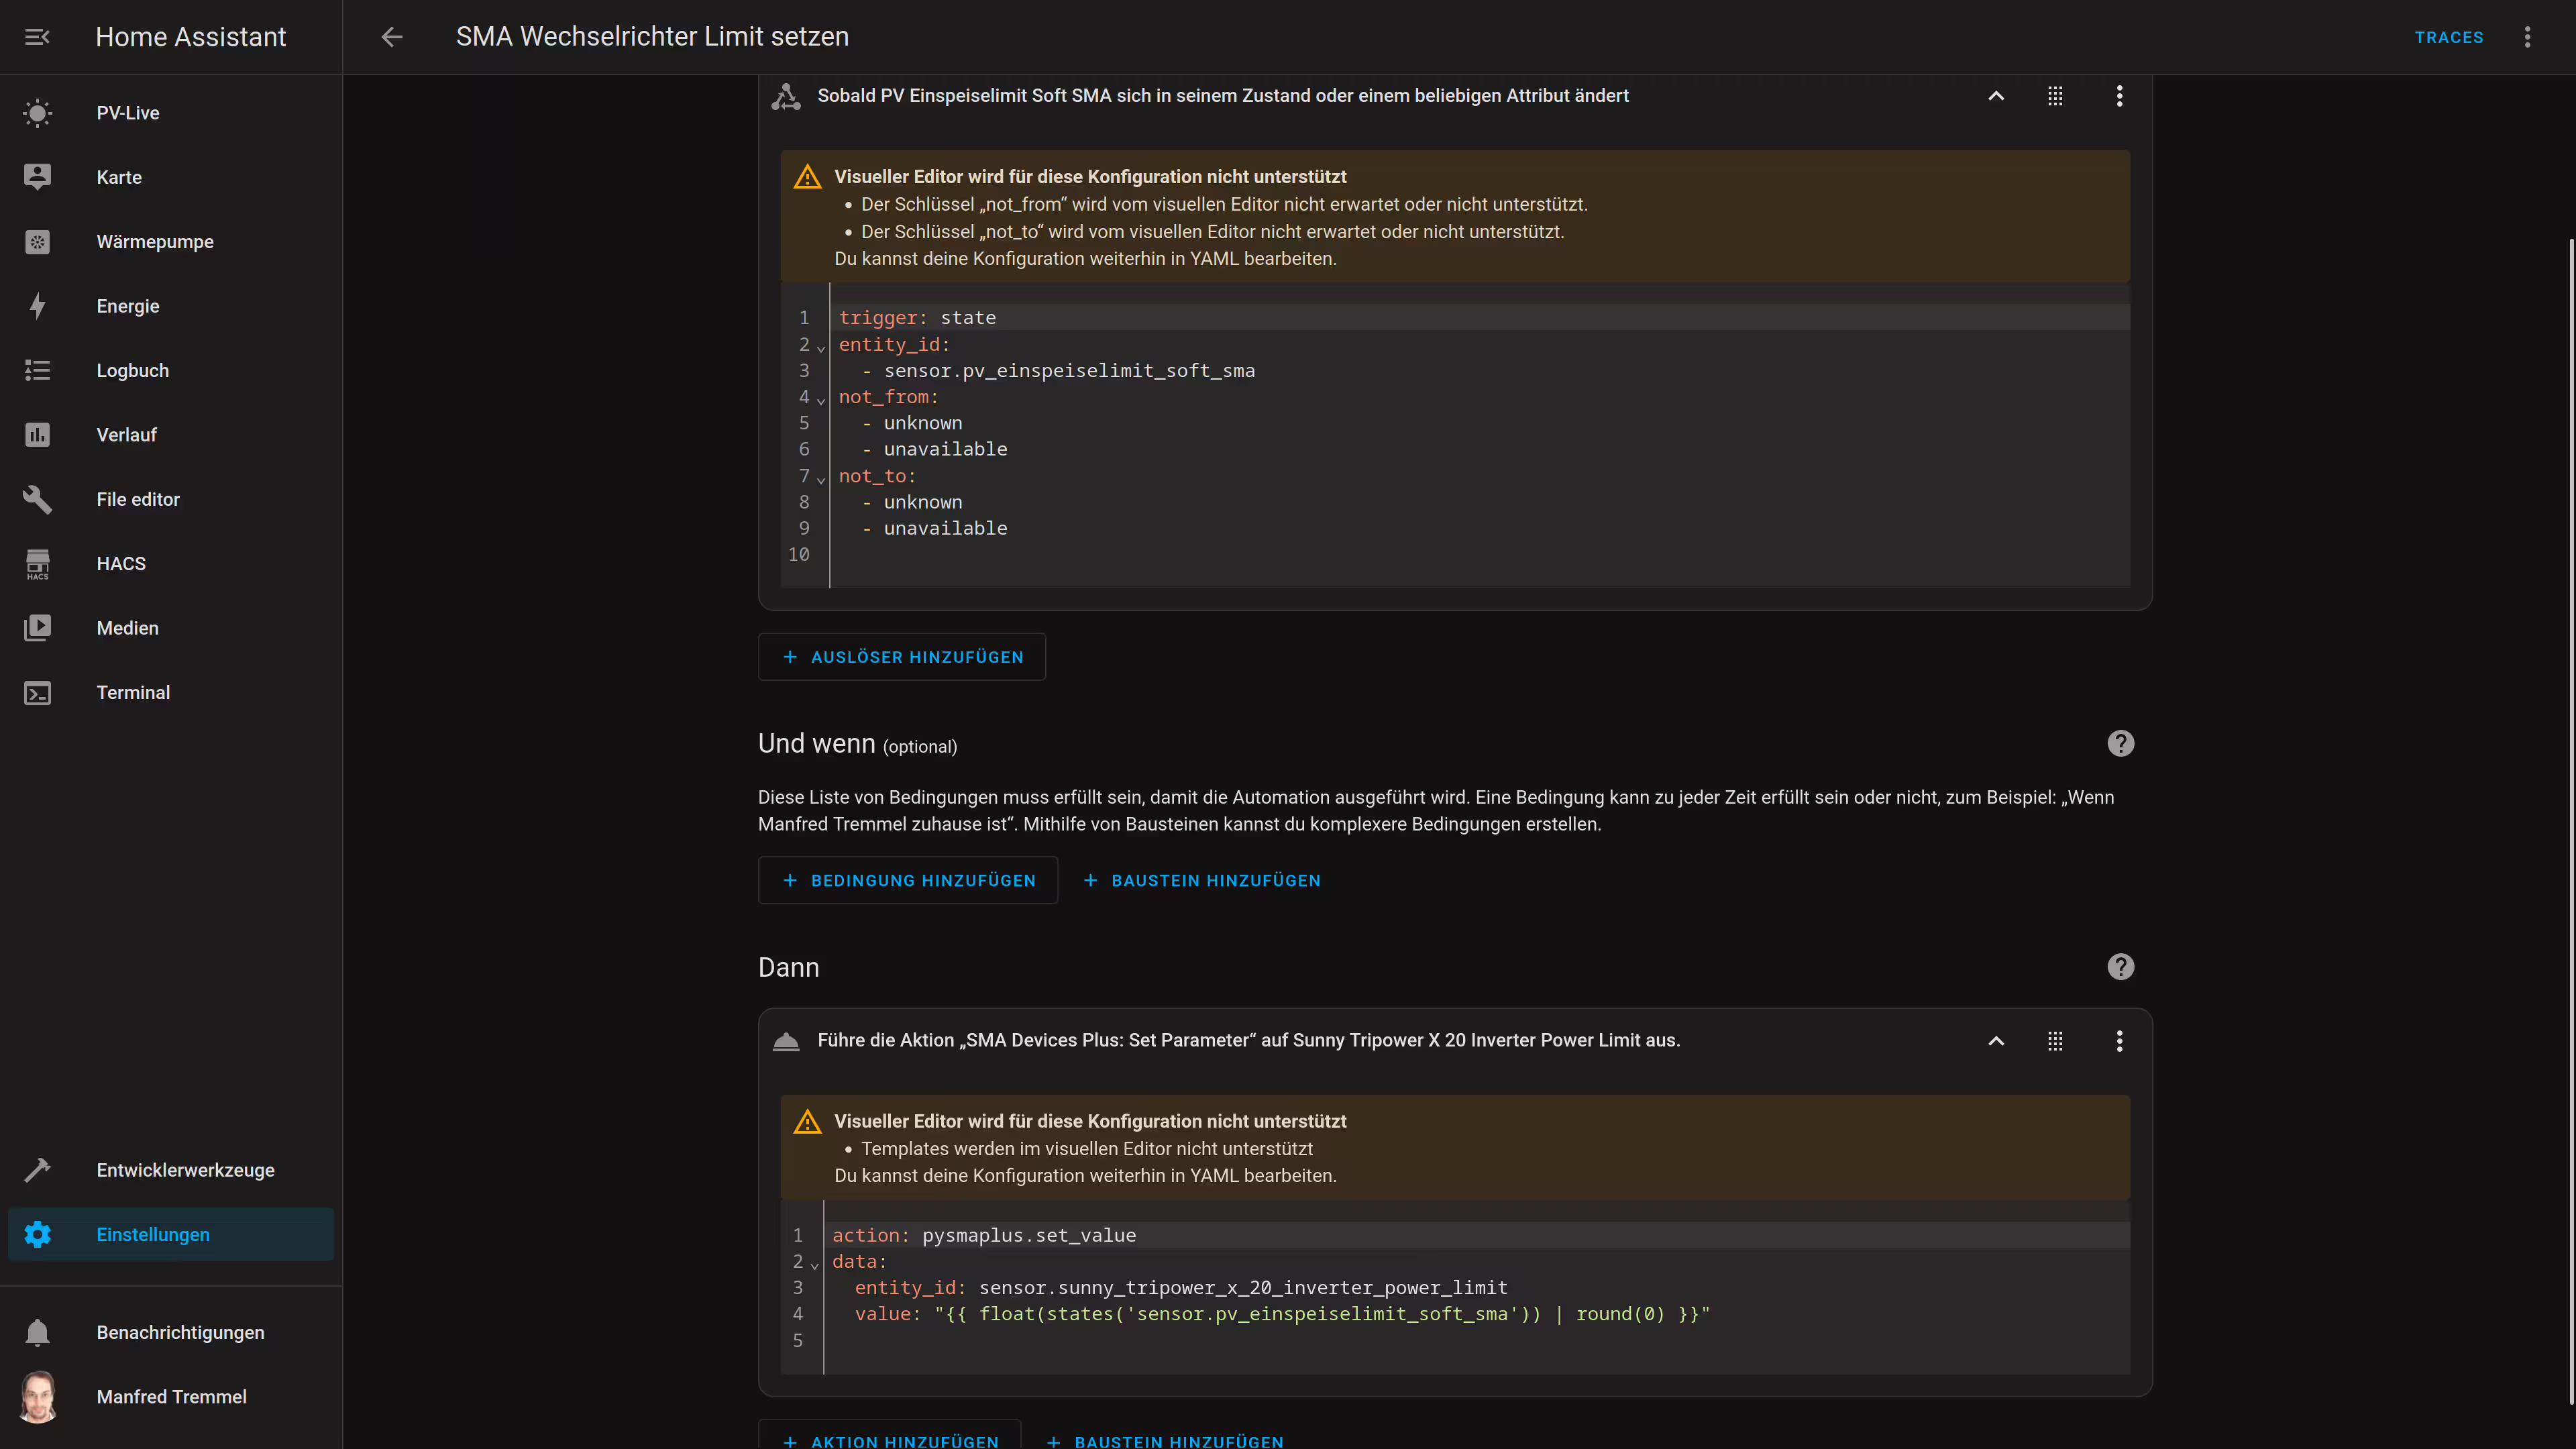Image resolution: width=2576 pixels, height=1449 pixels.
Task: Open the Energie menu item
Action: tap(171, 306)
